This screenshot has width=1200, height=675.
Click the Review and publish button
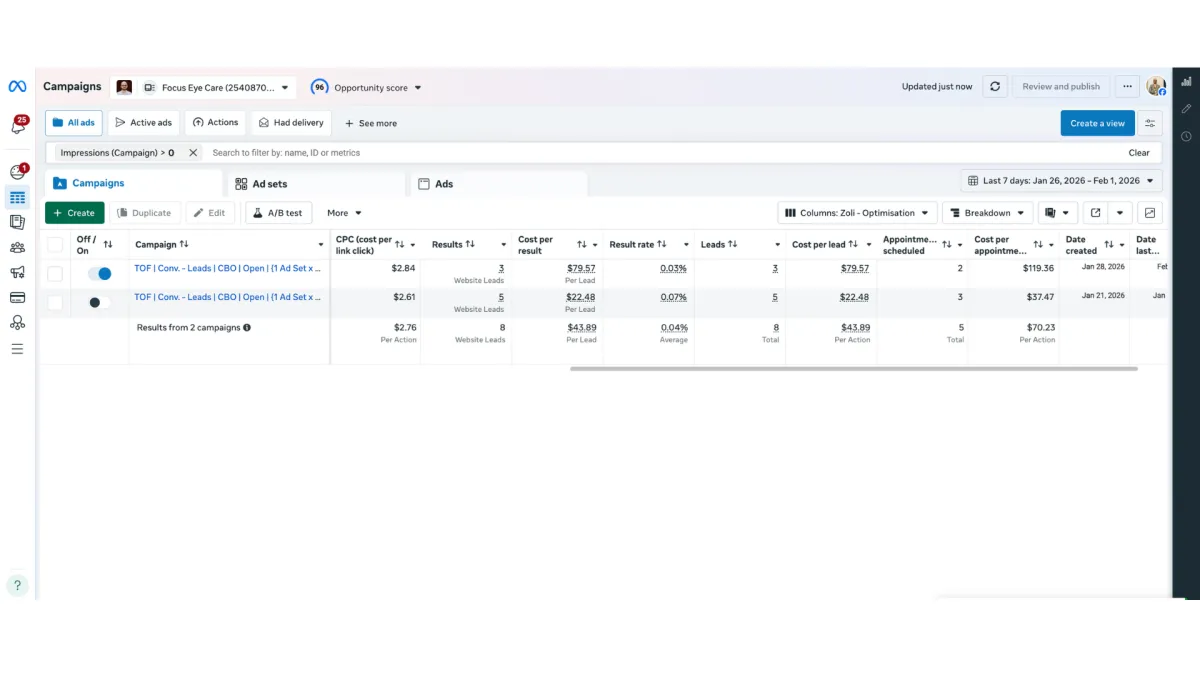(1061, 87)
